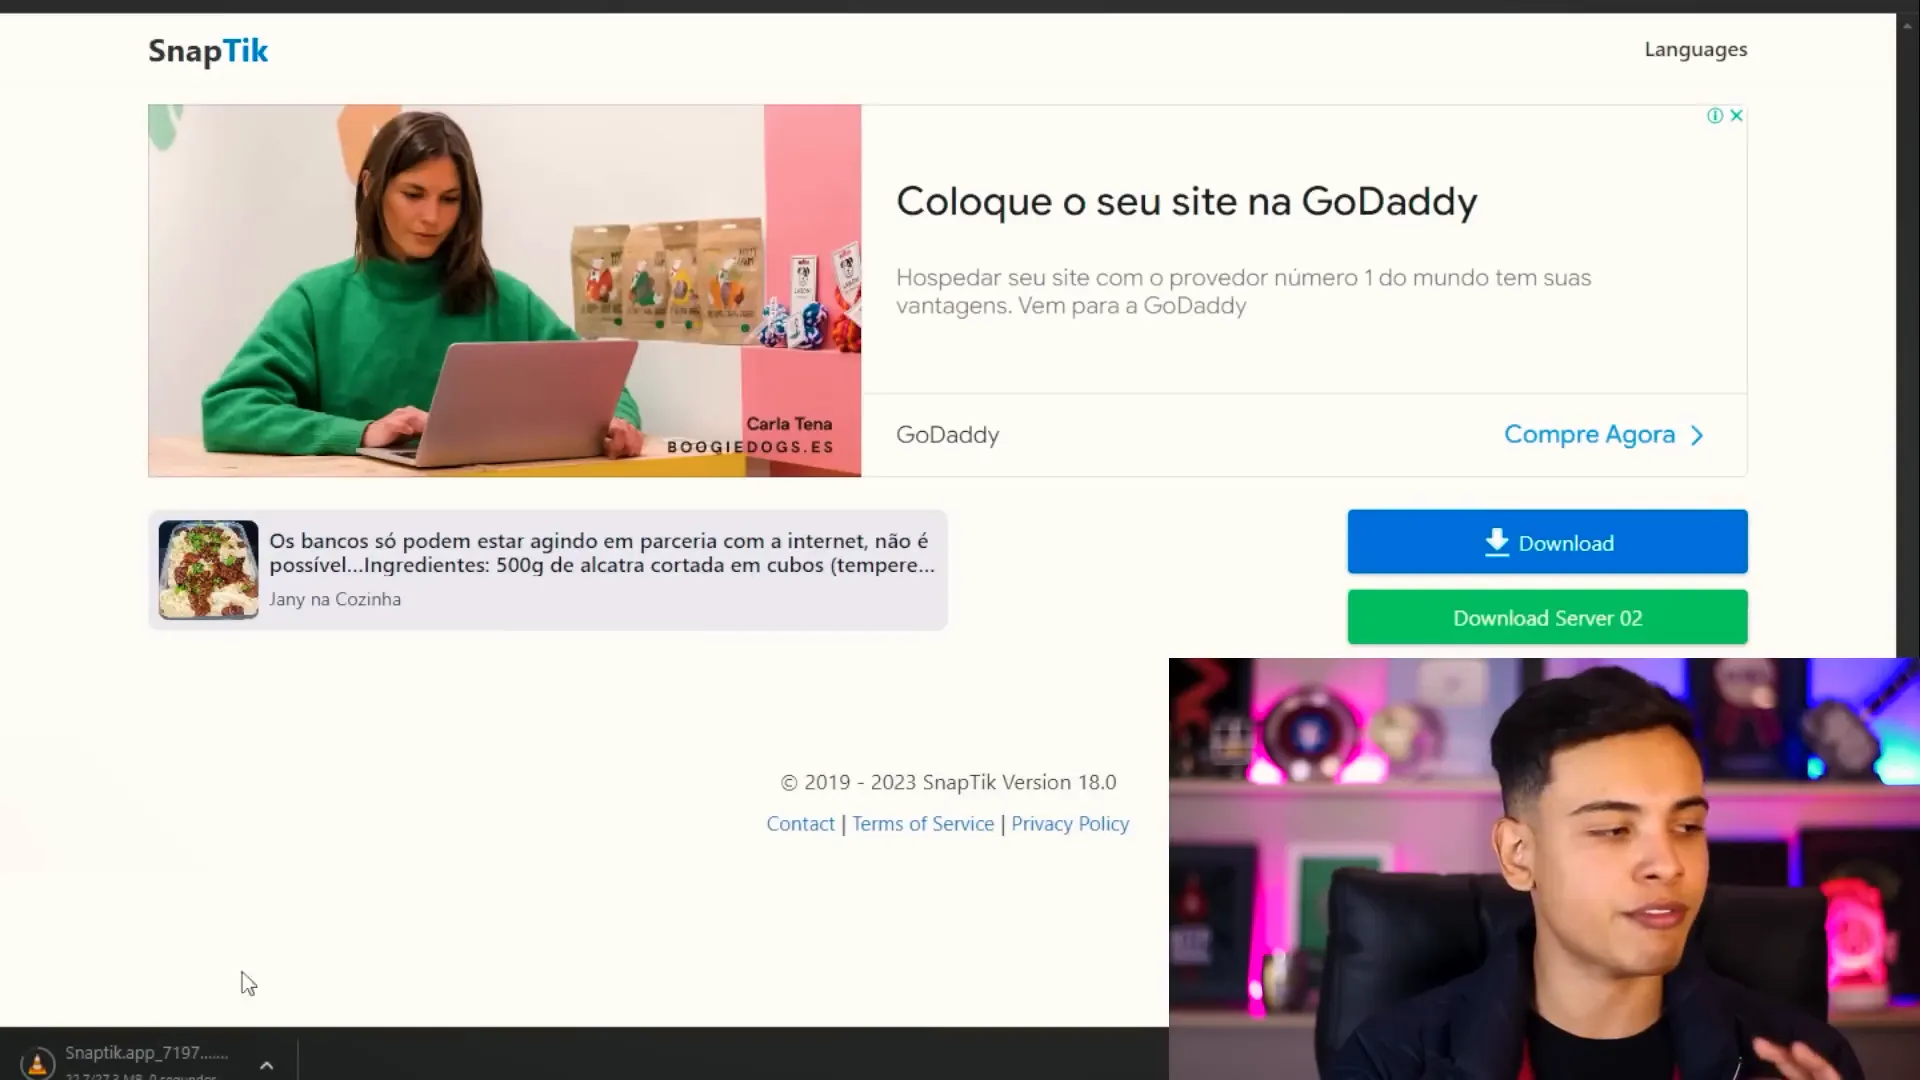This screenshot has height=1080, width=1920.
Task: Expand the download item options chevron
Action: click(266, 1065)
